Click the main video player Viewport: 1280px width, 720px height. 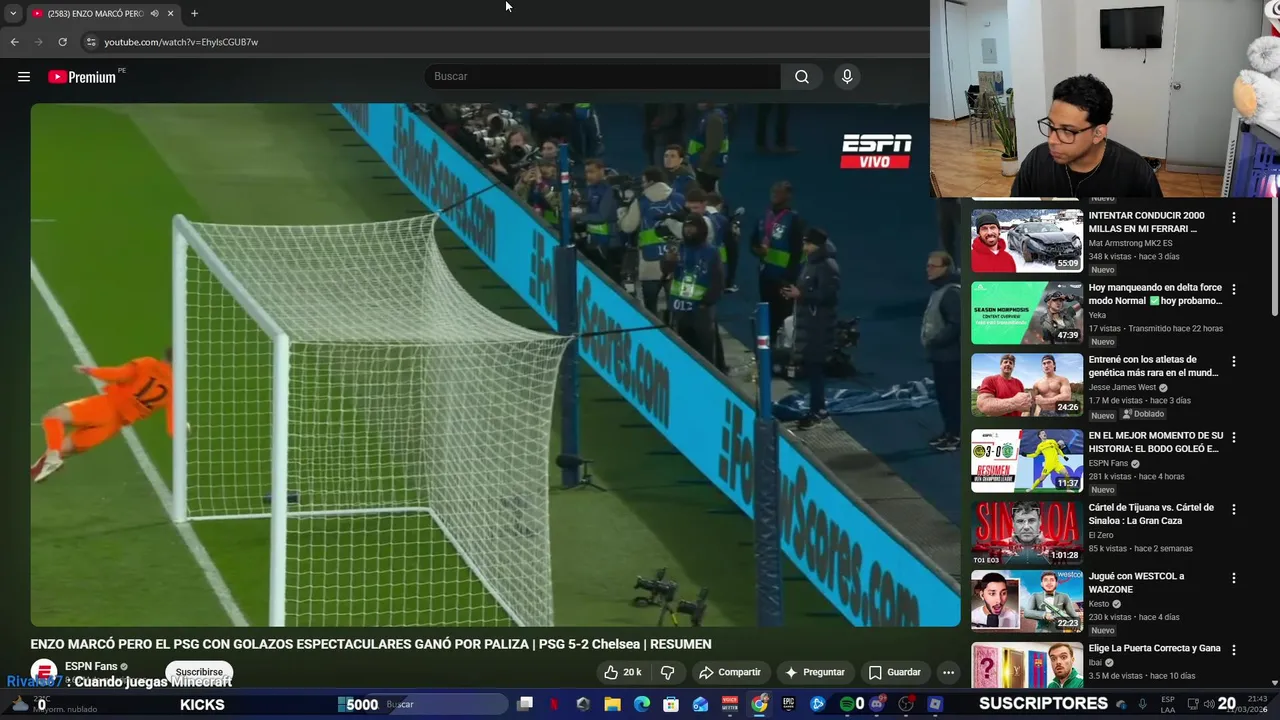tap(495, 365)
